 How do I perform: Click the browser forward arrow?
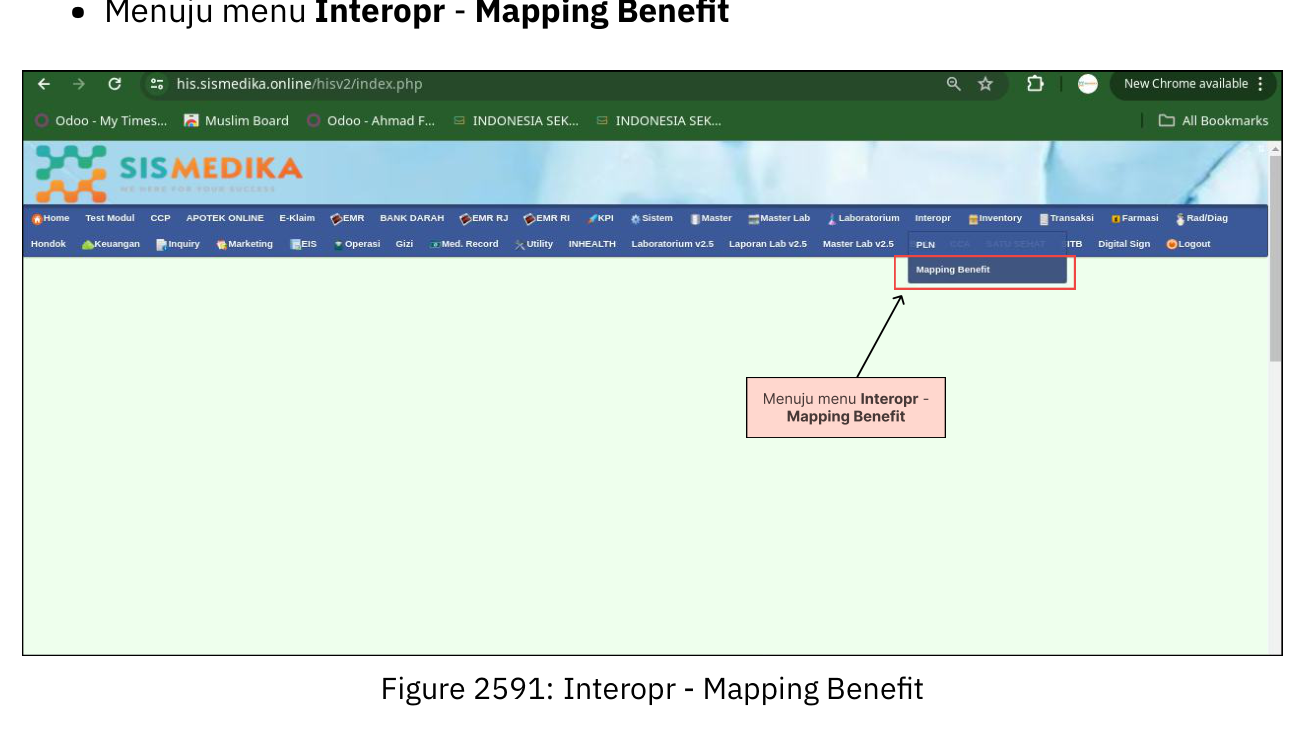click(79, 84)
